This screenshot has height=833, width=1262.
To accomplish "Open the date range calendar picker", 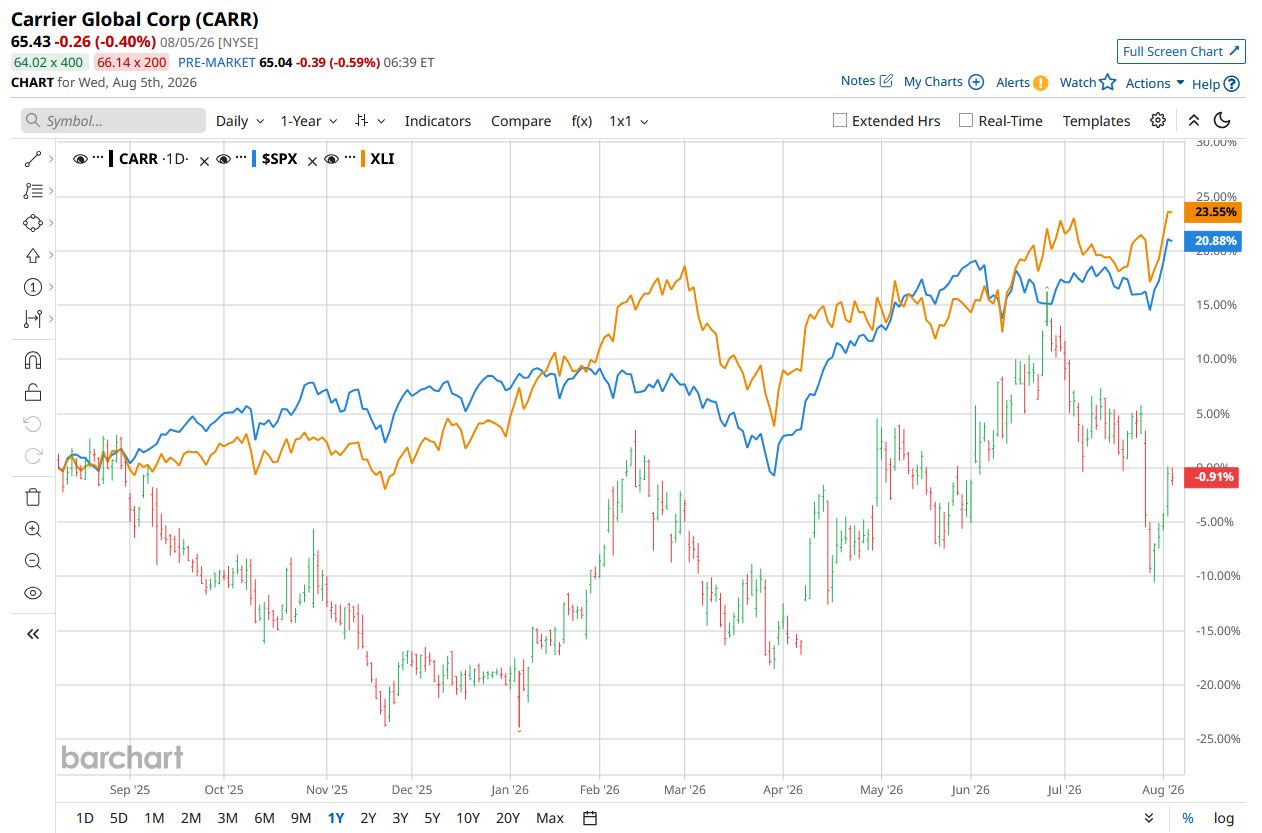I will pos(590,818).
